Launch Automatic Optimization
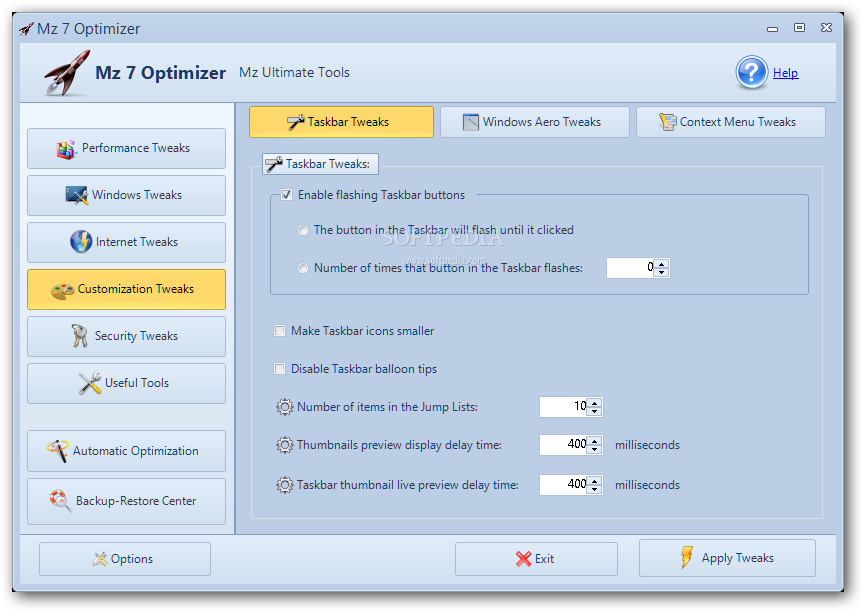This screenshot has width=864, height=612. (x=126, y=451)
